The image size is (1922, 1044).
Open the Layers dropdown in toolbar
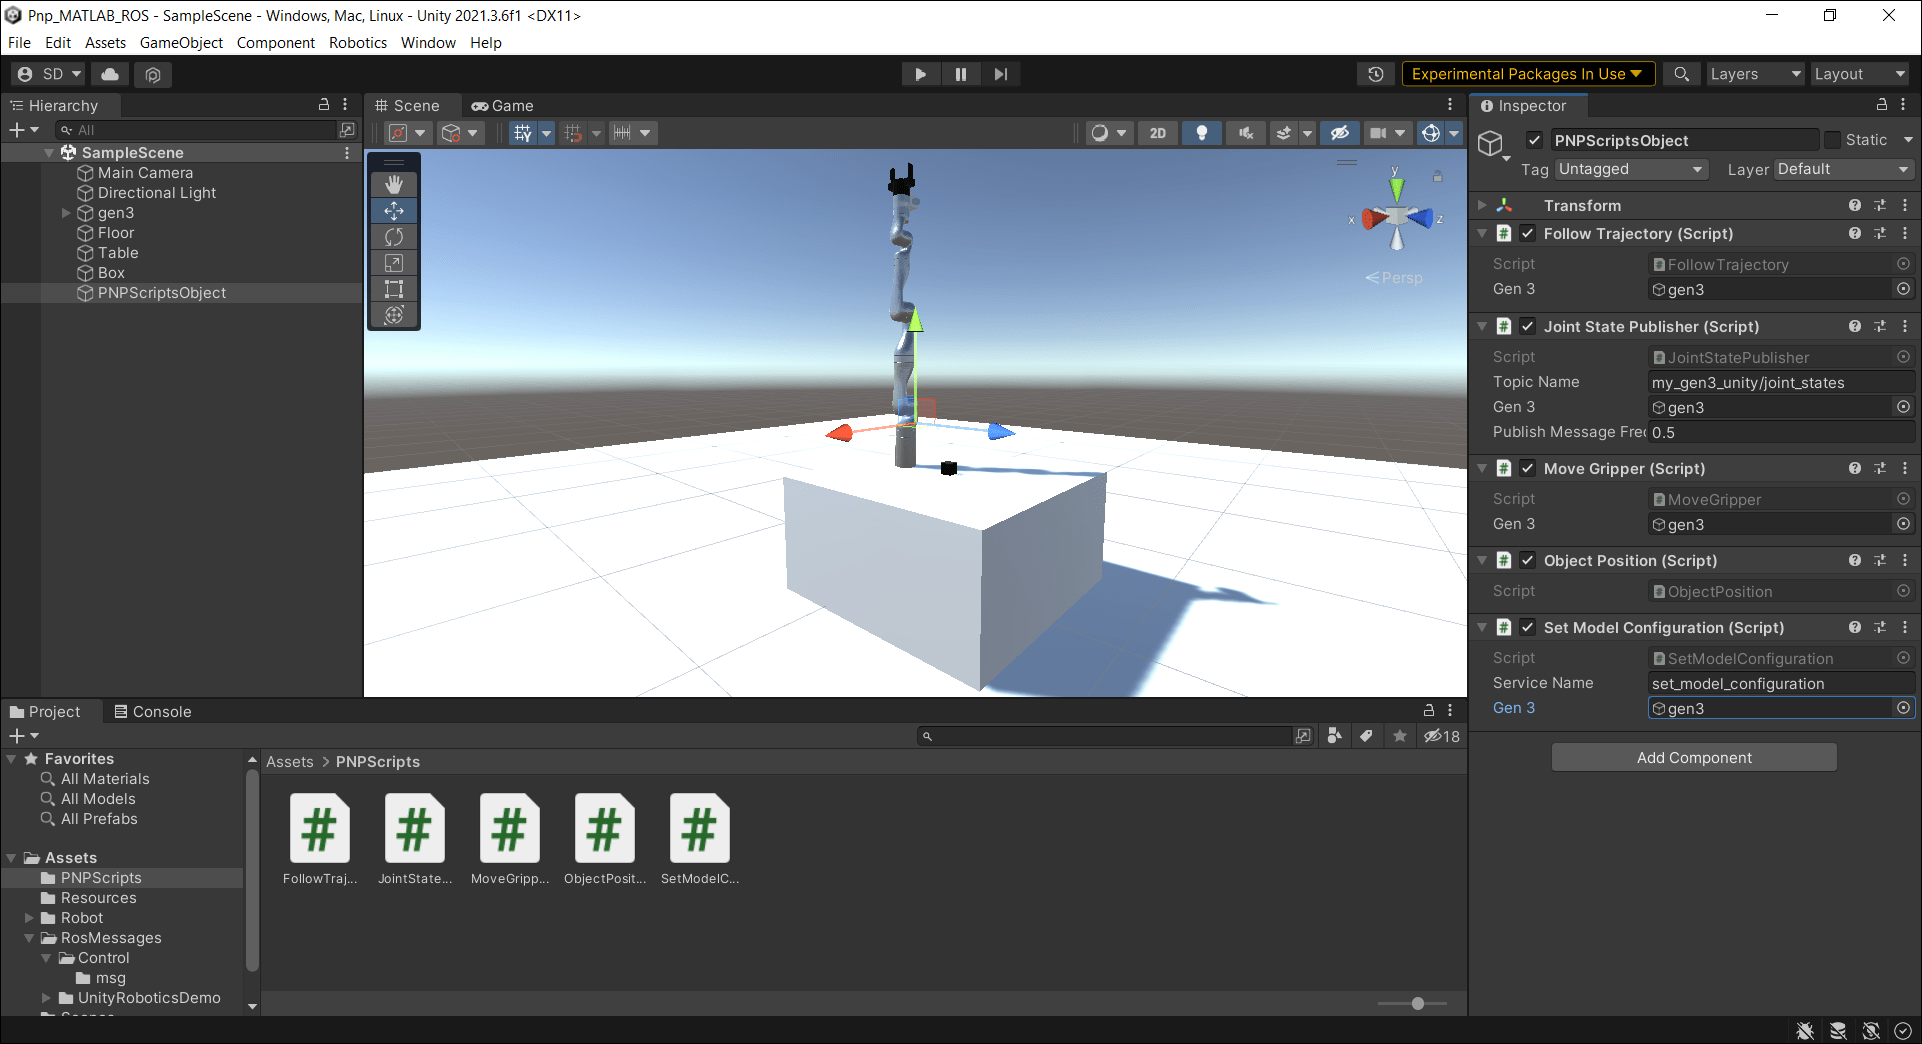1754,74
